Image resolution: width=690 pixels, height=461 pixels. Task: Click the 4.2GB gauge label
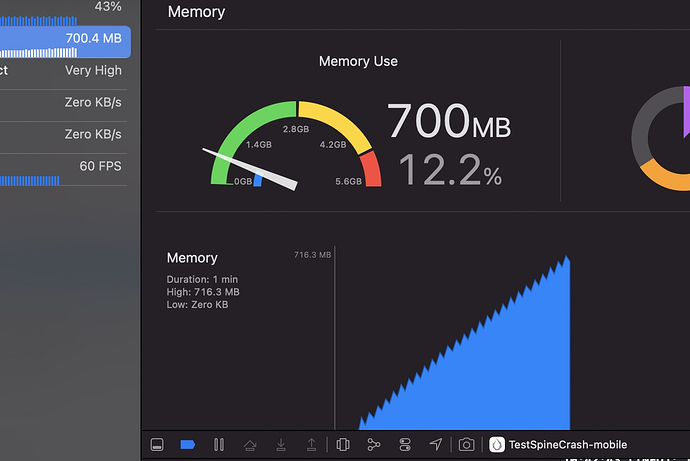click(x=333, y=145)
